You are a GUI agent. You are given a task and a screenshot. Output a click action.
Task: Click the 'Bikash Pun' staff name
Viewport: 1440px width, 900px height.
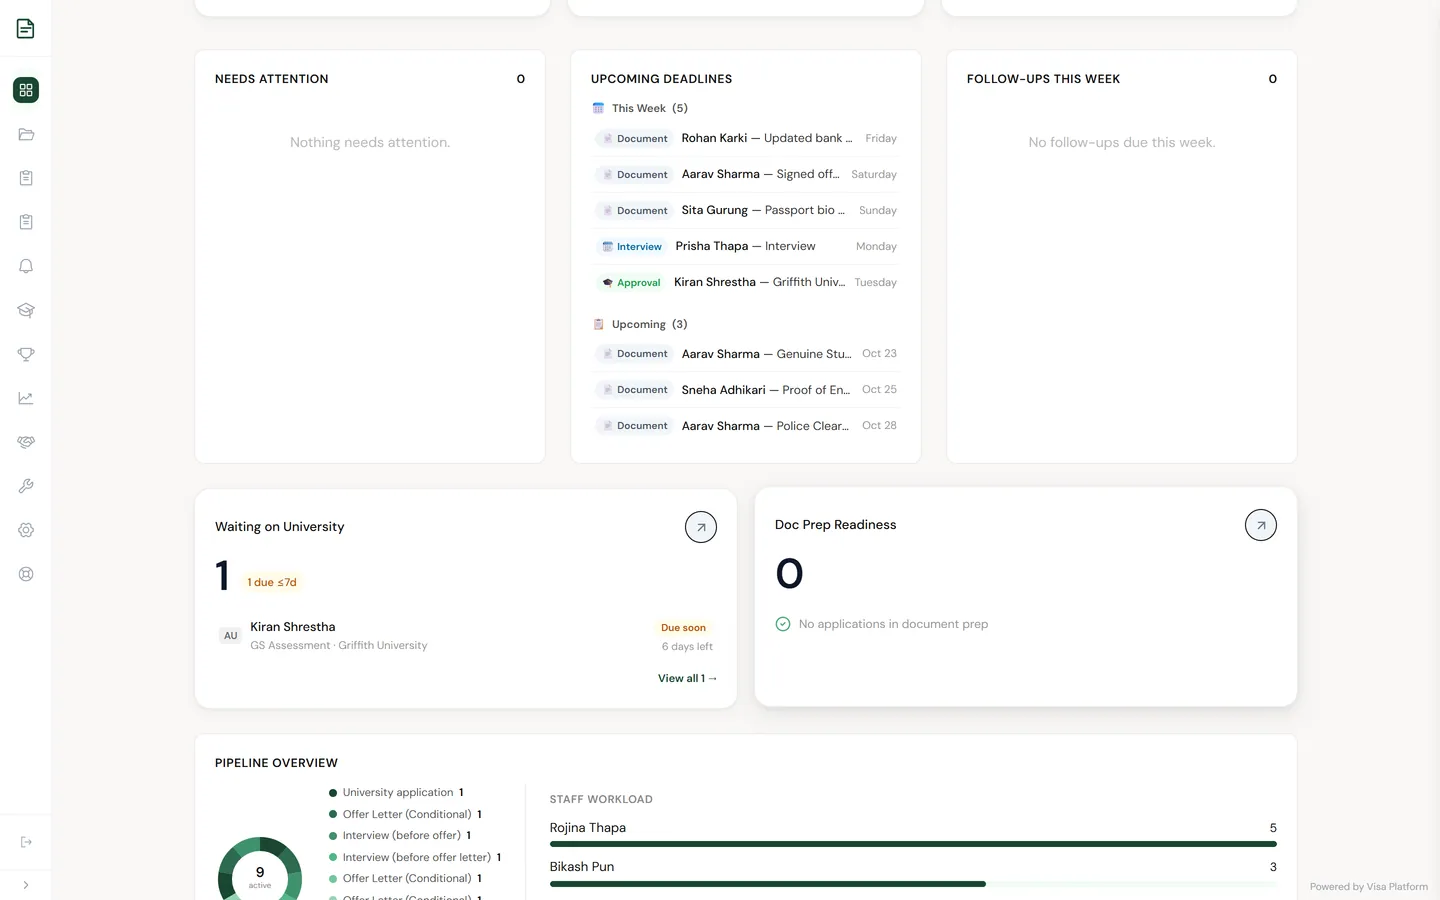582,867
